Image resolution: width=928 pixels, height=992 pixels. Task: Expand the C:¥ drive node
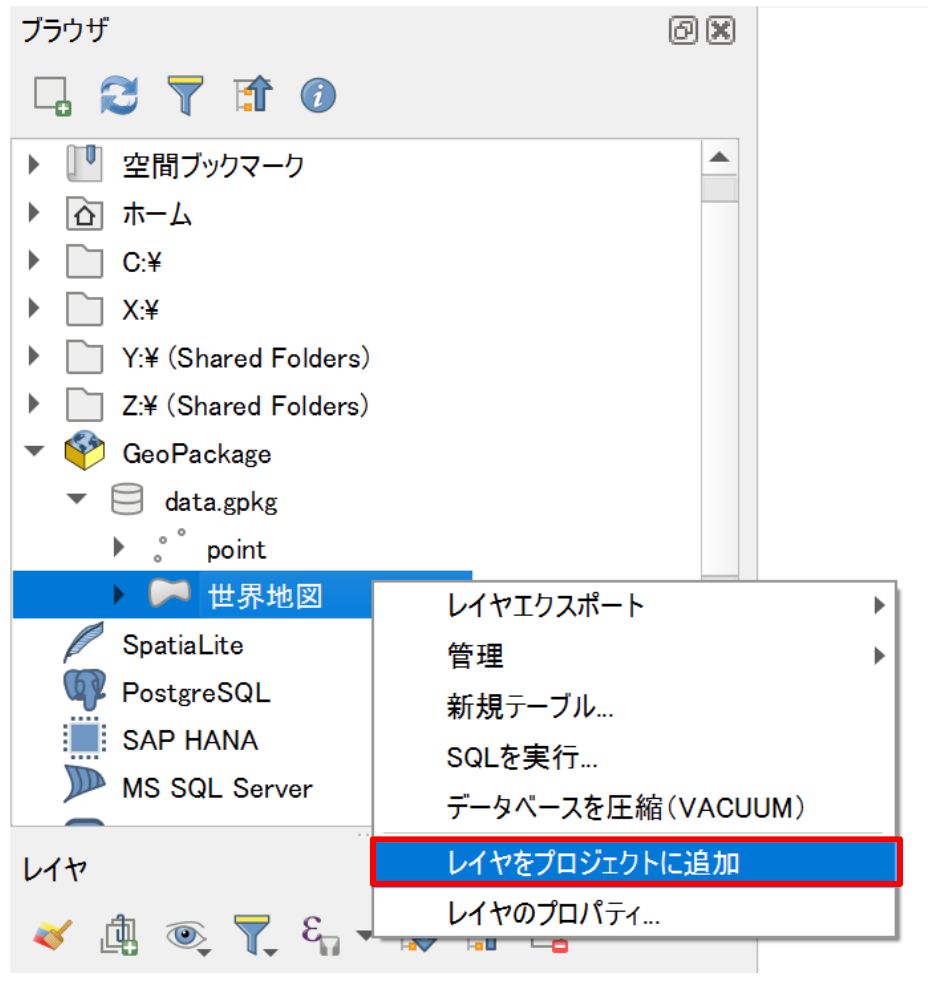click(34, 261)
